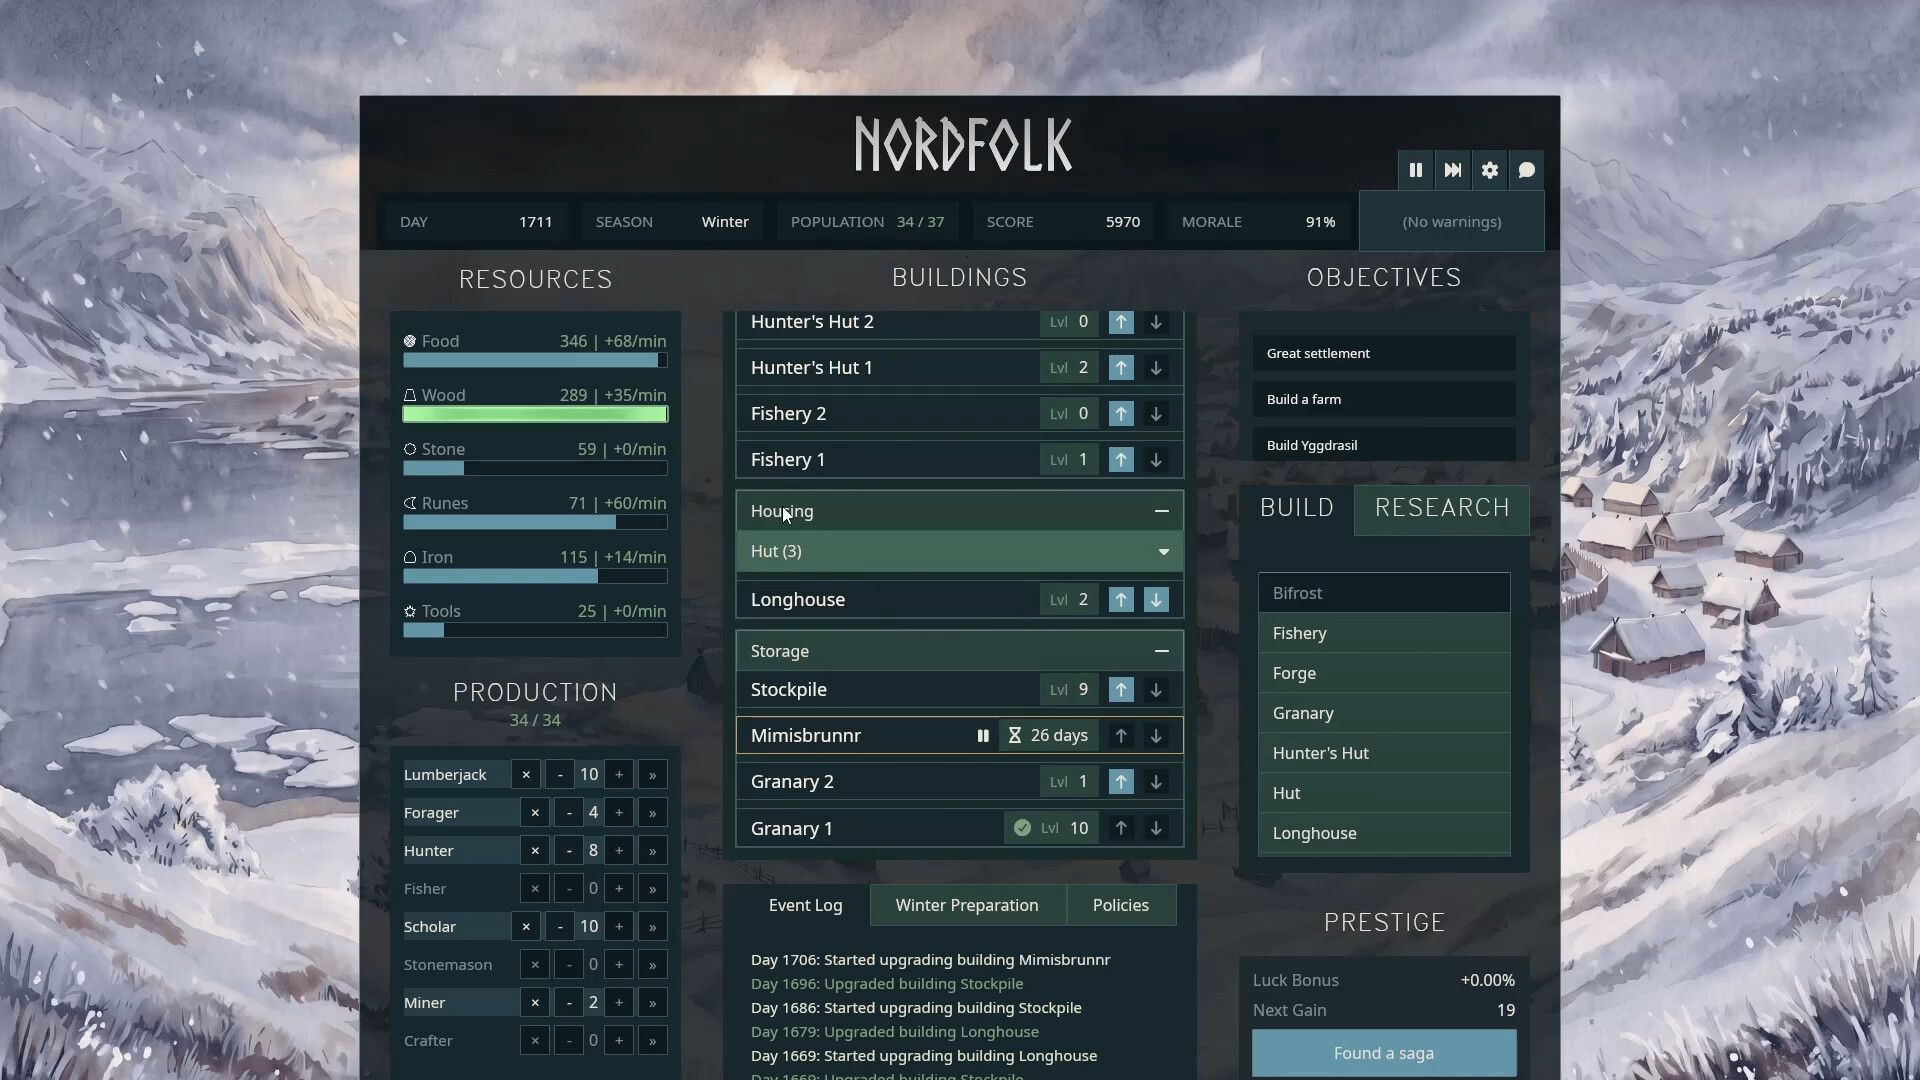The image size is (1920, 1080).
Task: Open the settings gear
Action: (x=1490, y=170)
